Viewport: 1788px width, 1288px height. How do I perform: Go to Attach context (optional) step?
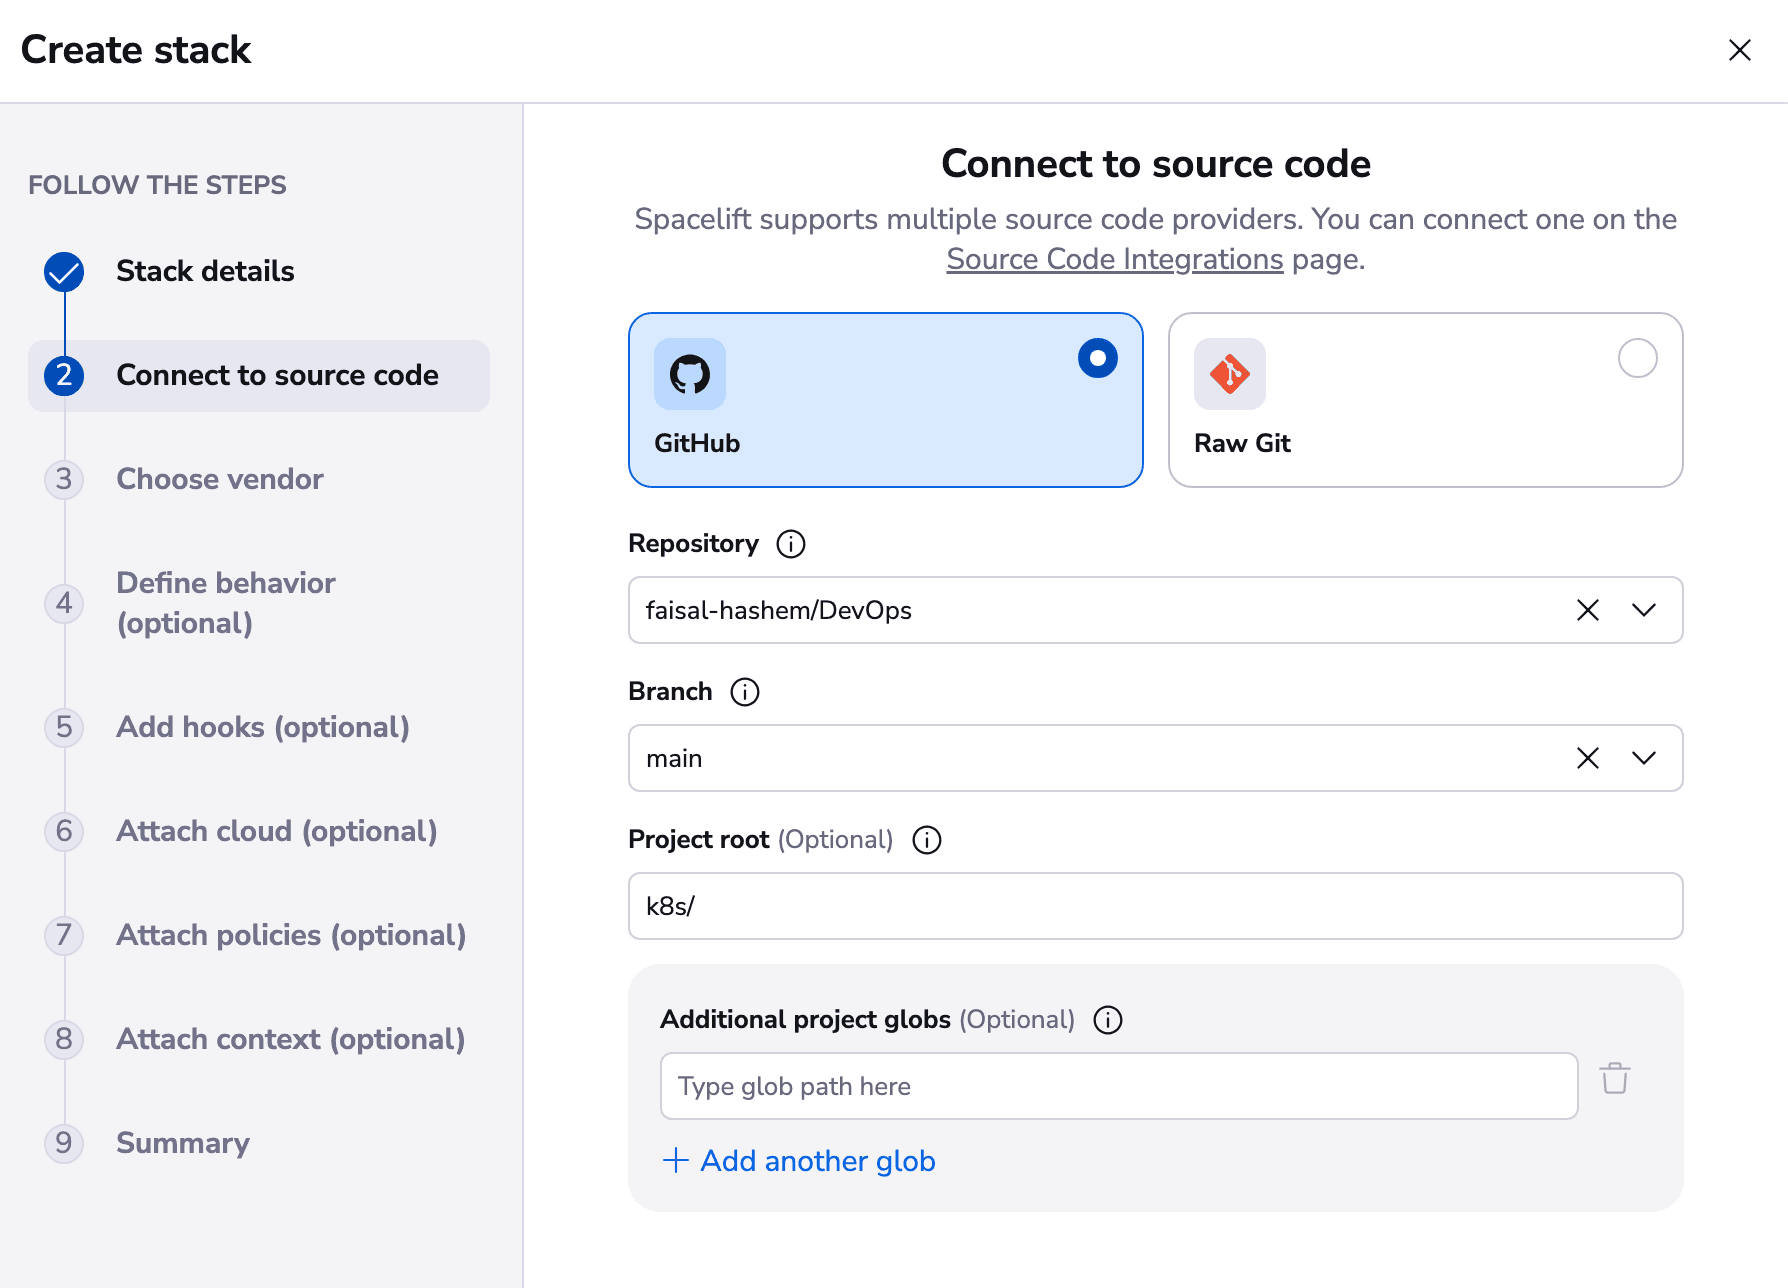click(291, 1039)
